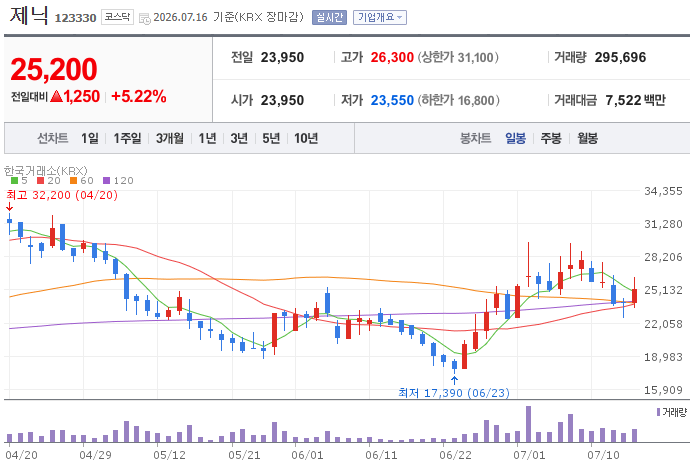Click the lower limit text 하한가 16,800
This screenshot has height=462, width=690.
point(458,100)
